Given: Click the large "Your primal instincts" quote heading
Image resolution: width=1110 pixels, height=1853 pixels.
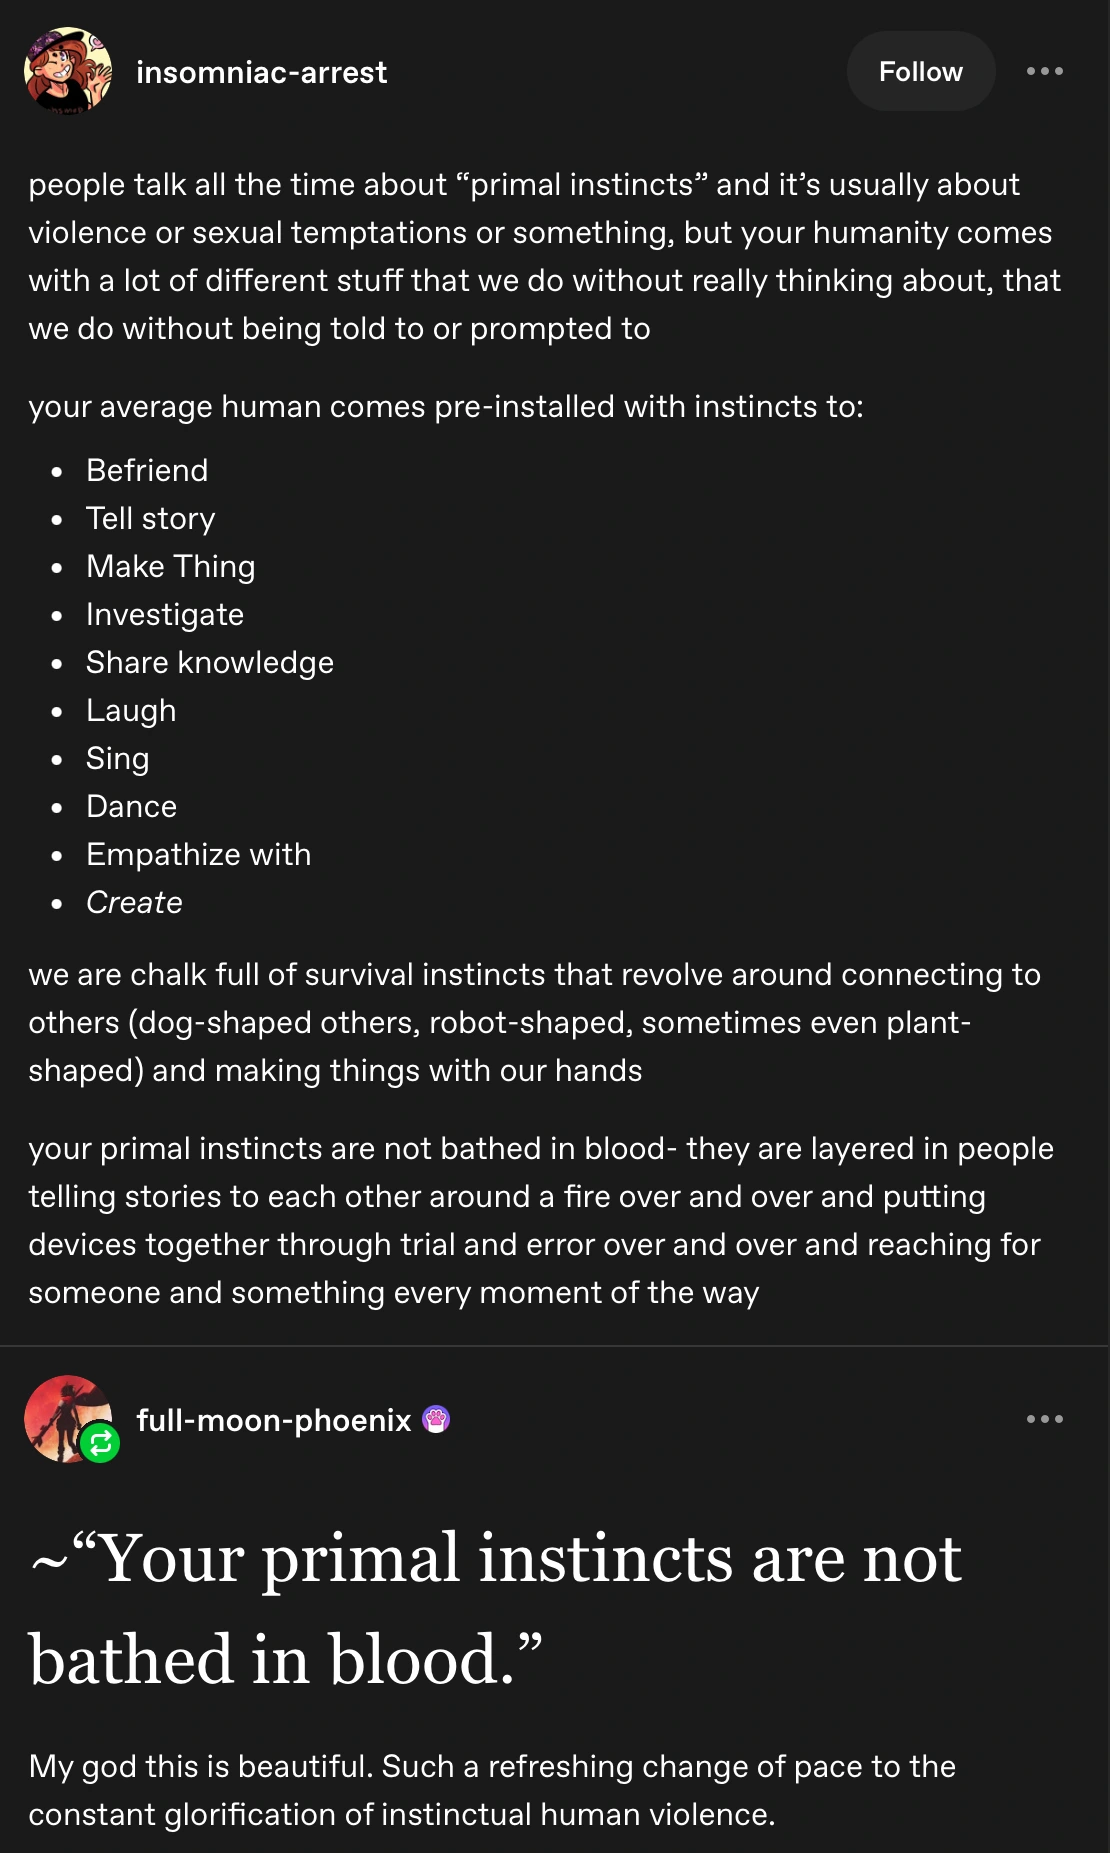Looking at the screenshot, I should (495, 1608).
